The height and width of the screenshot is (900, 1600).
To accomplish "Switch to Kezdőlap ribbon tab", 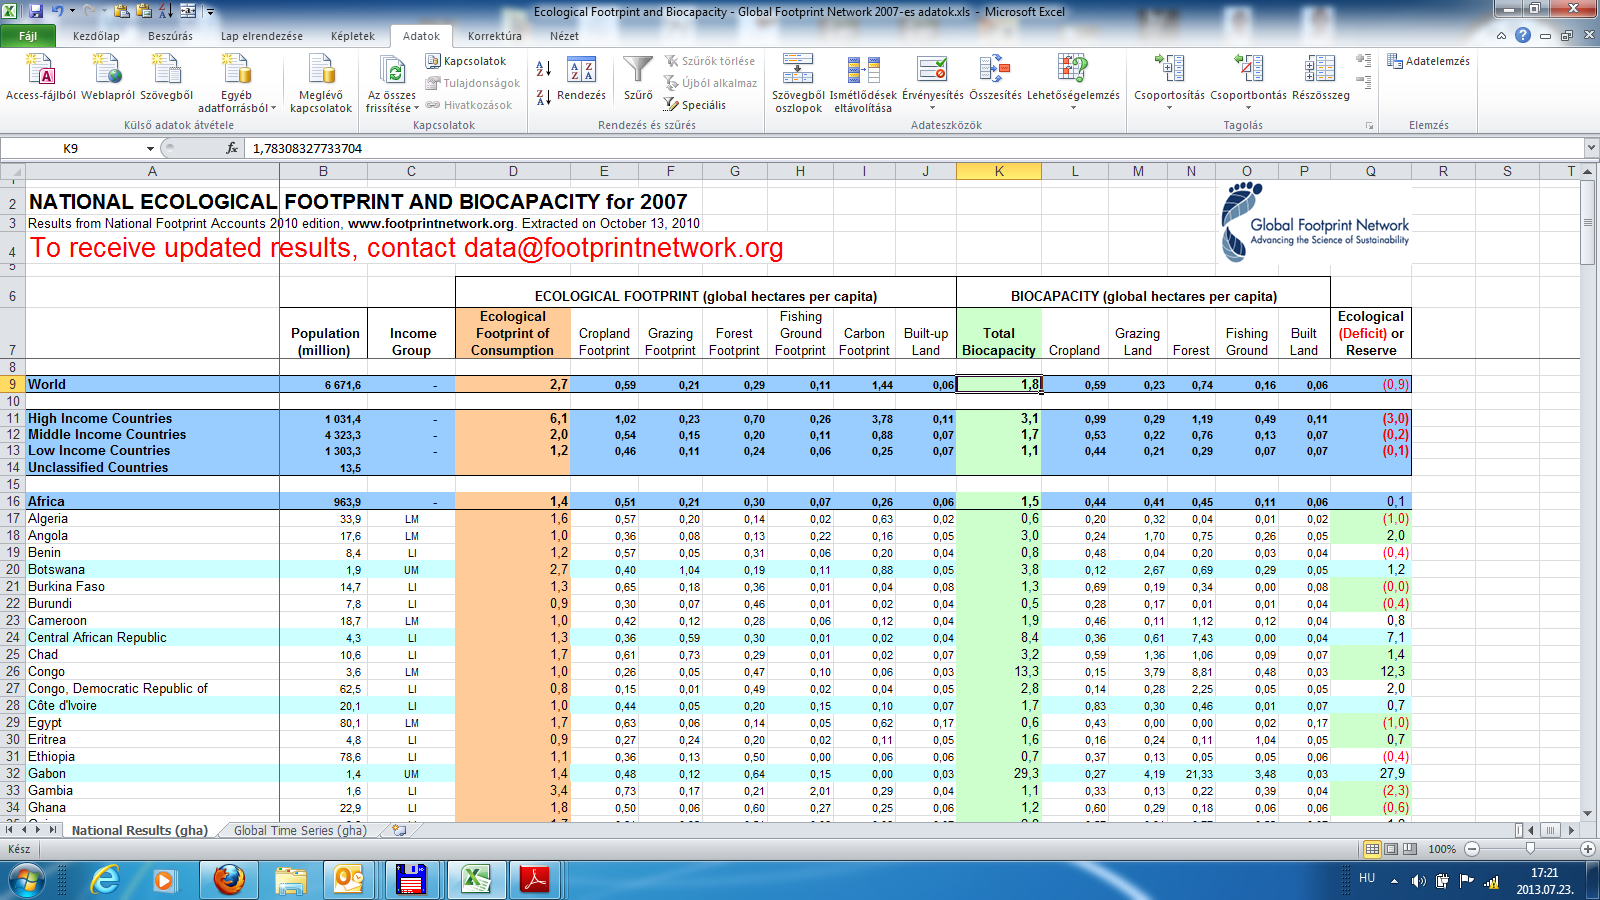I will point(96,36).
